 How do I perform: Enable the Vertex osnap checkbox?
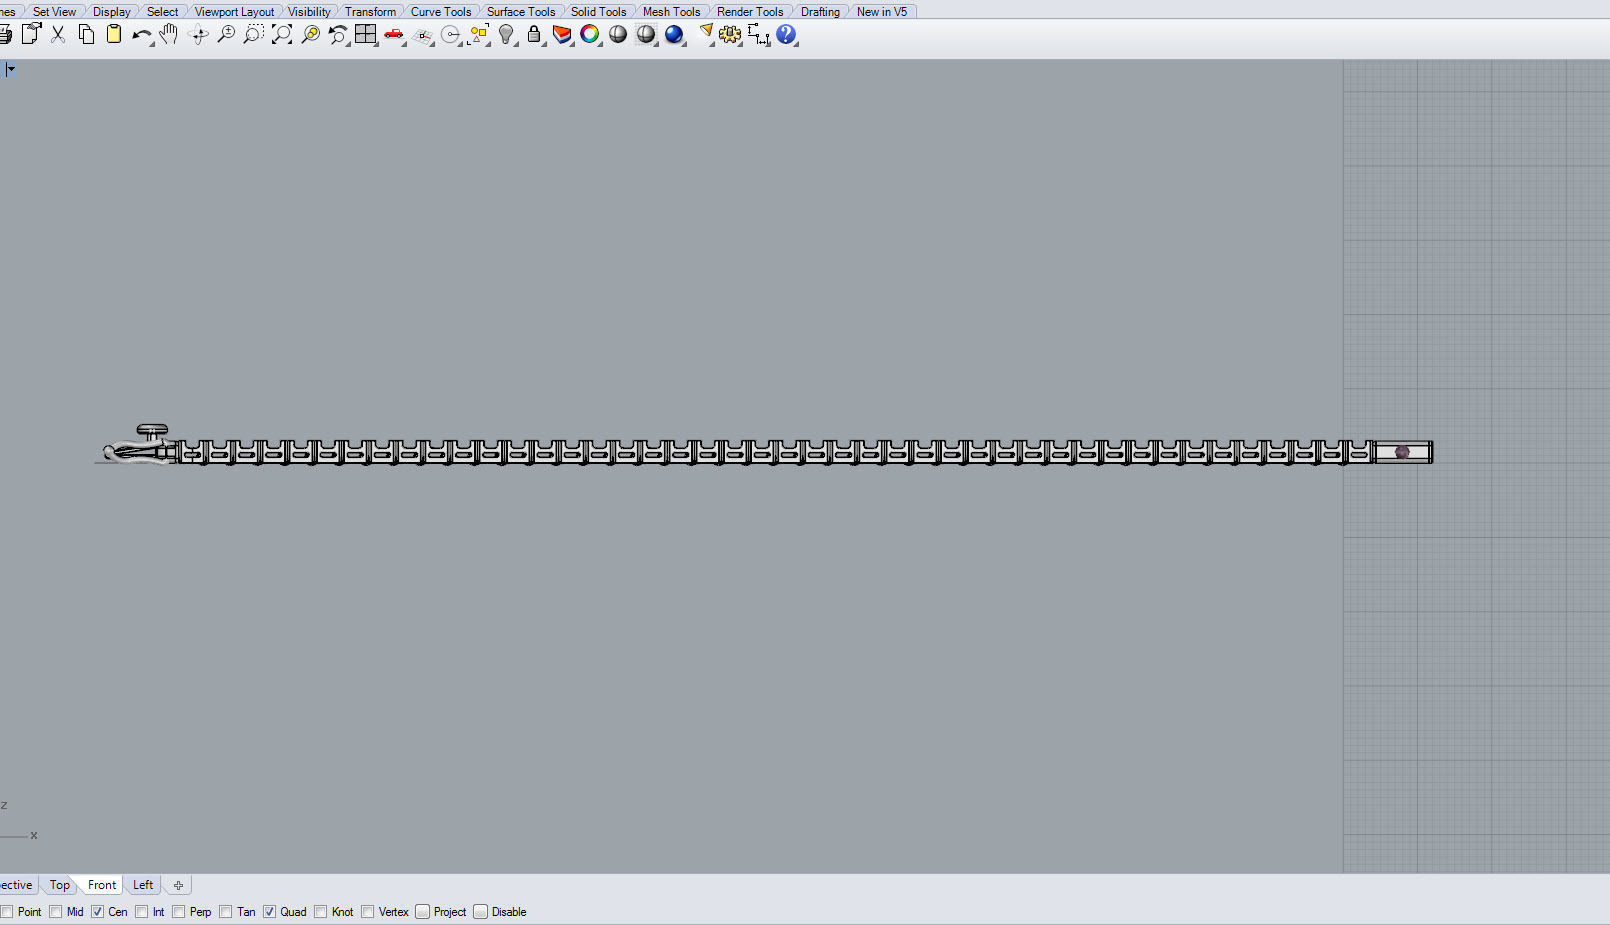(368, 912)
